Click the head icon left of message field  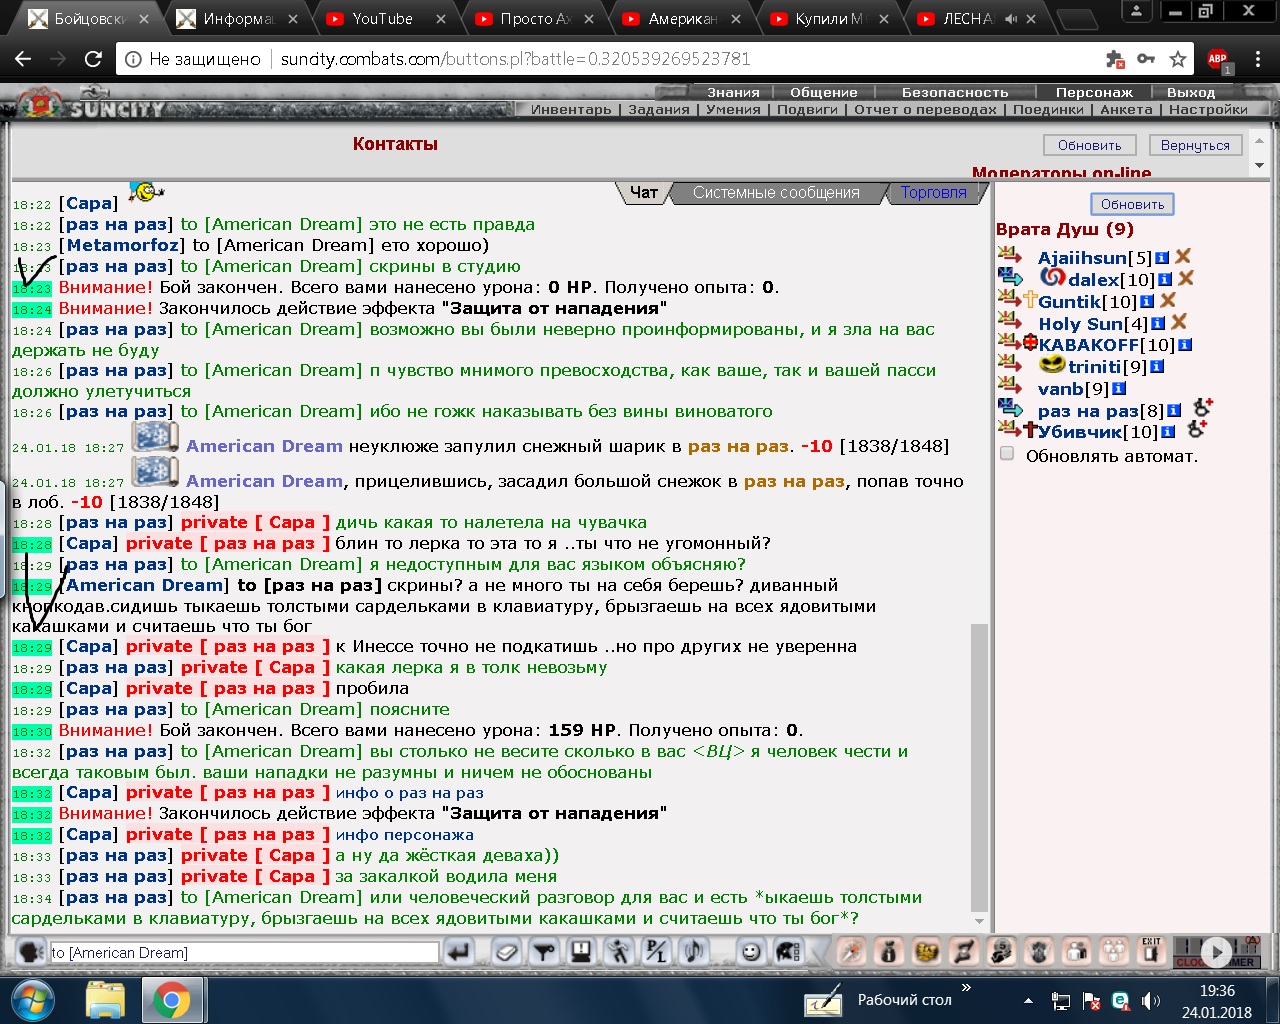(x=32, y=952)
